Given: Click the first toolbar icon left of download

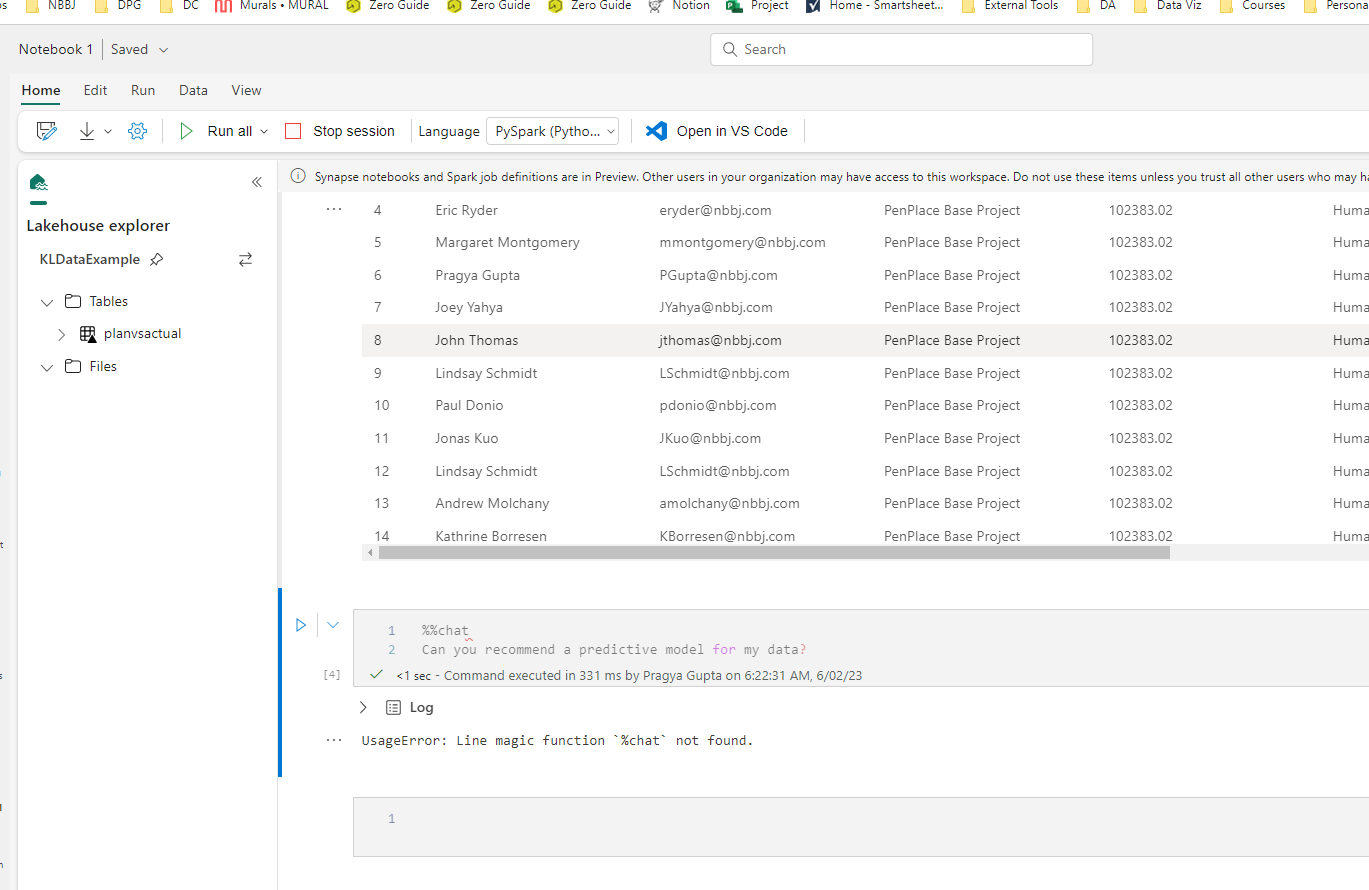Looking at the screenshot, I should (x=46, y=131).
